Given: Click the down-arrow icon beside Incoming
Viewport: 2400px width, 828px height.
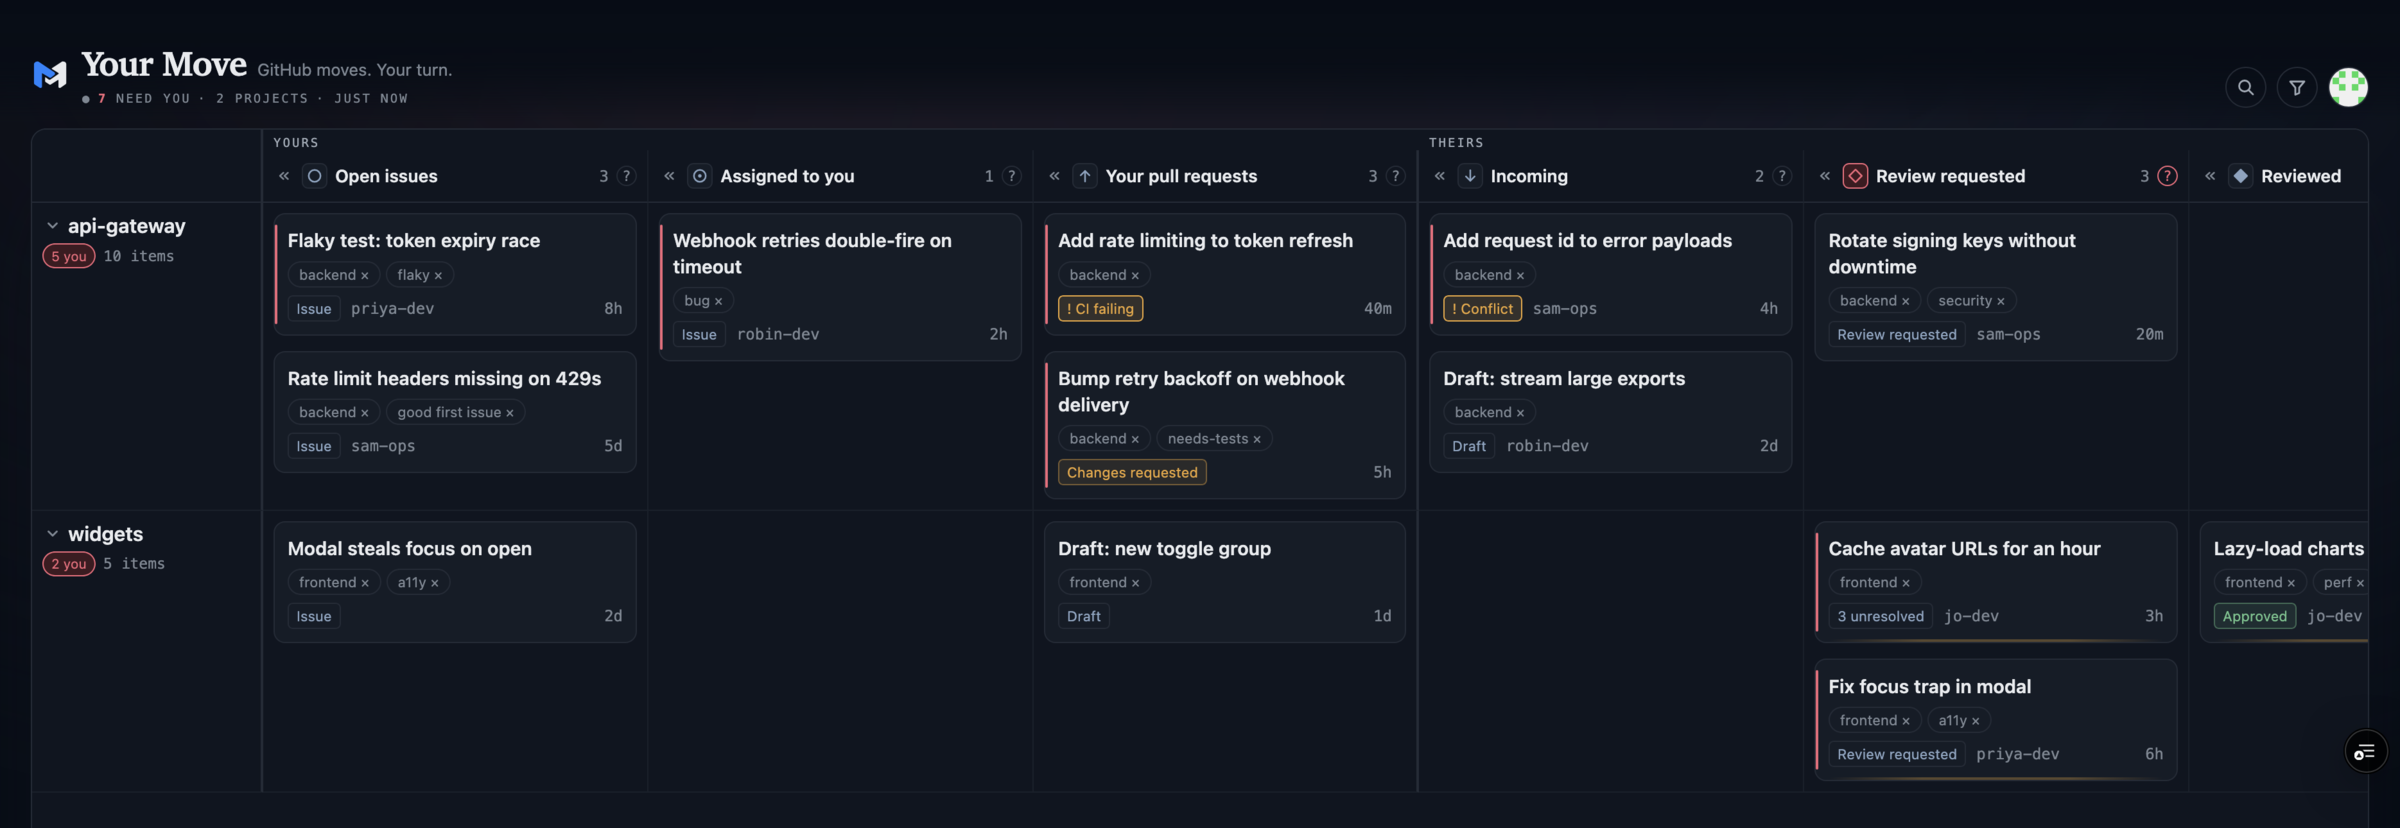Looking at the screenshot, I should coord(1470,176).
